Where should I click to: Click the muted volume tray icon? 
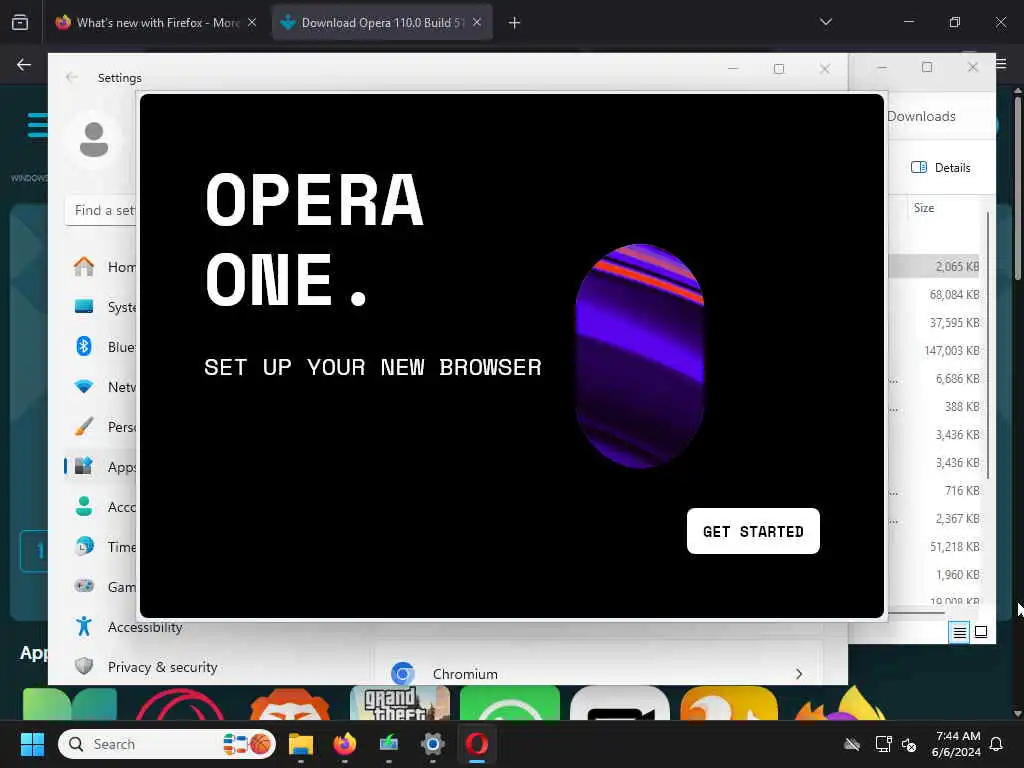point(909,744)
